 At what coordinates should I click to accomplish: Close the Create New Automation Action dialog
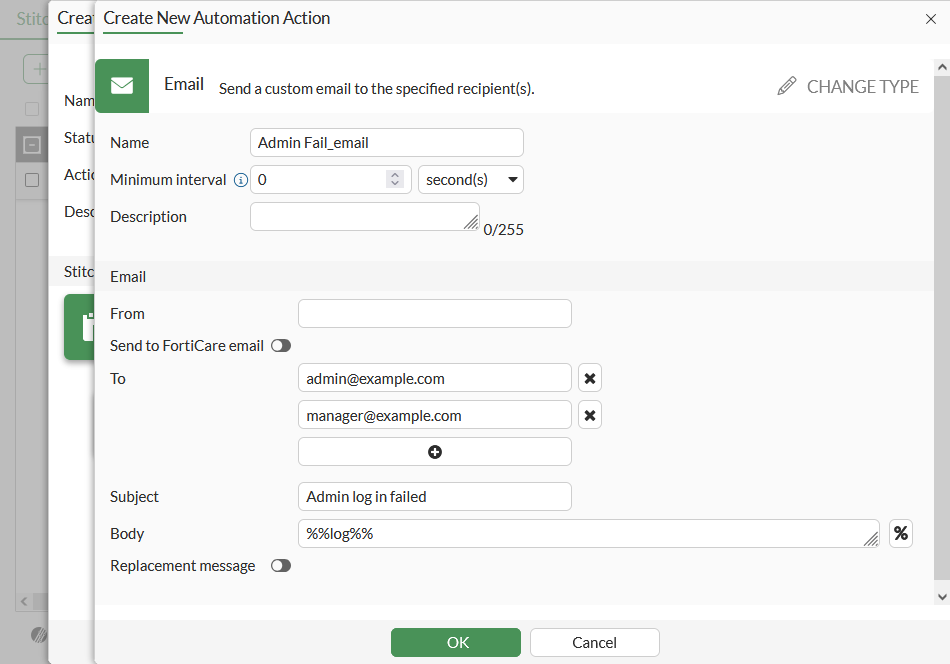(x=931, y=18)
